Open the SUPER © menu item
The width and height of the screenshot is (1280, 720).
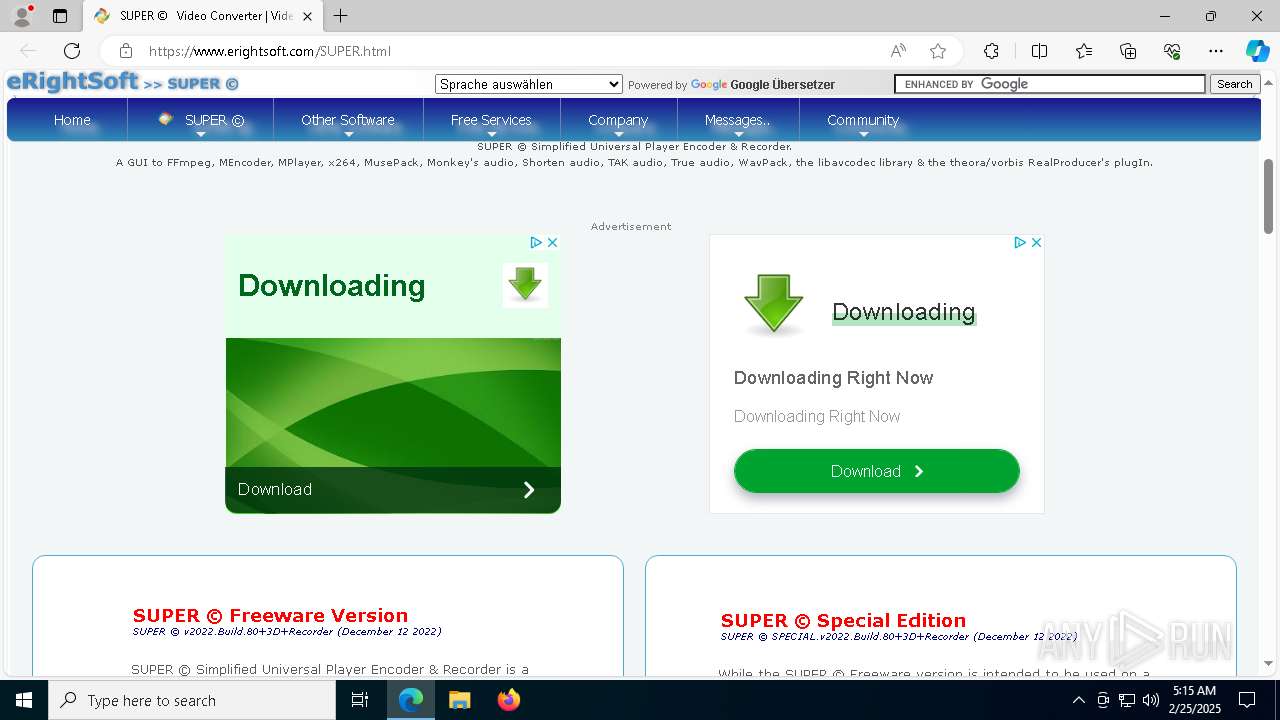(x=201, y=120)
